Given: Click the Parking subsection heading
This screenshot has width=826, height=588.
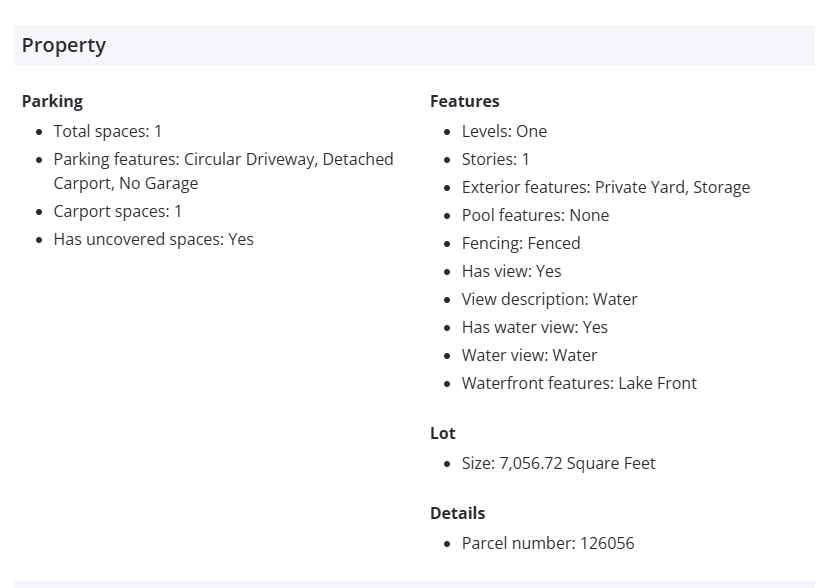Looking at the screenshot, I should tap(52, 101).
